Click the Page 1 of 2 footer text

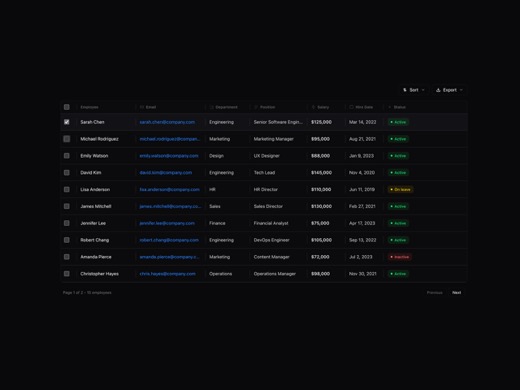[87, 293]
